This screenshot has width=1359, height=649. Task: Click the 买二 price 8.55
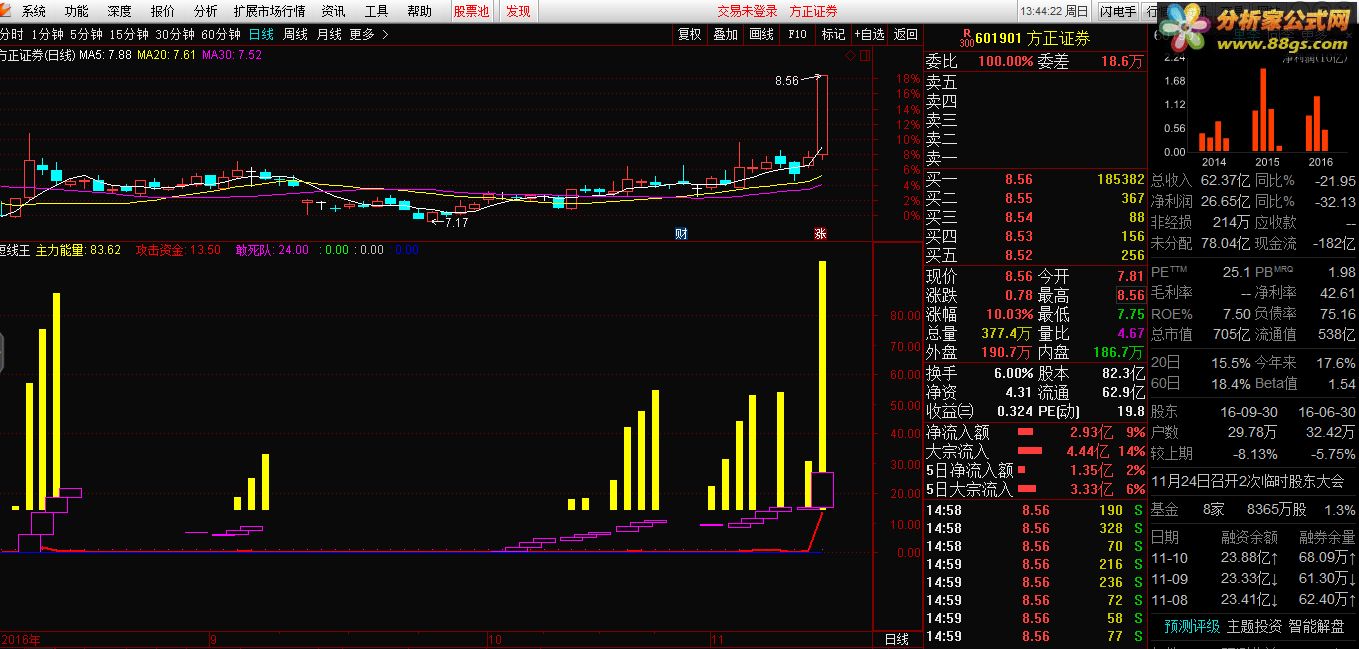pos(1019,199)
